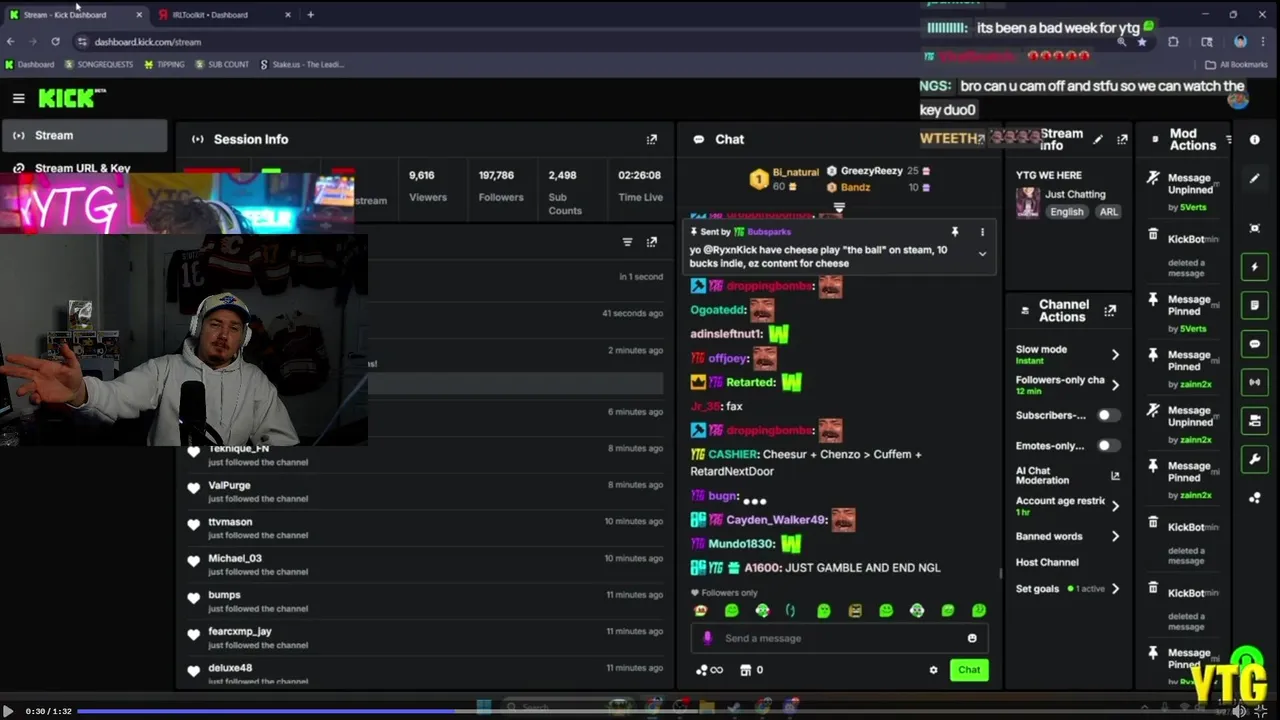
Task: Click the video progress bar
Action: 650,711
